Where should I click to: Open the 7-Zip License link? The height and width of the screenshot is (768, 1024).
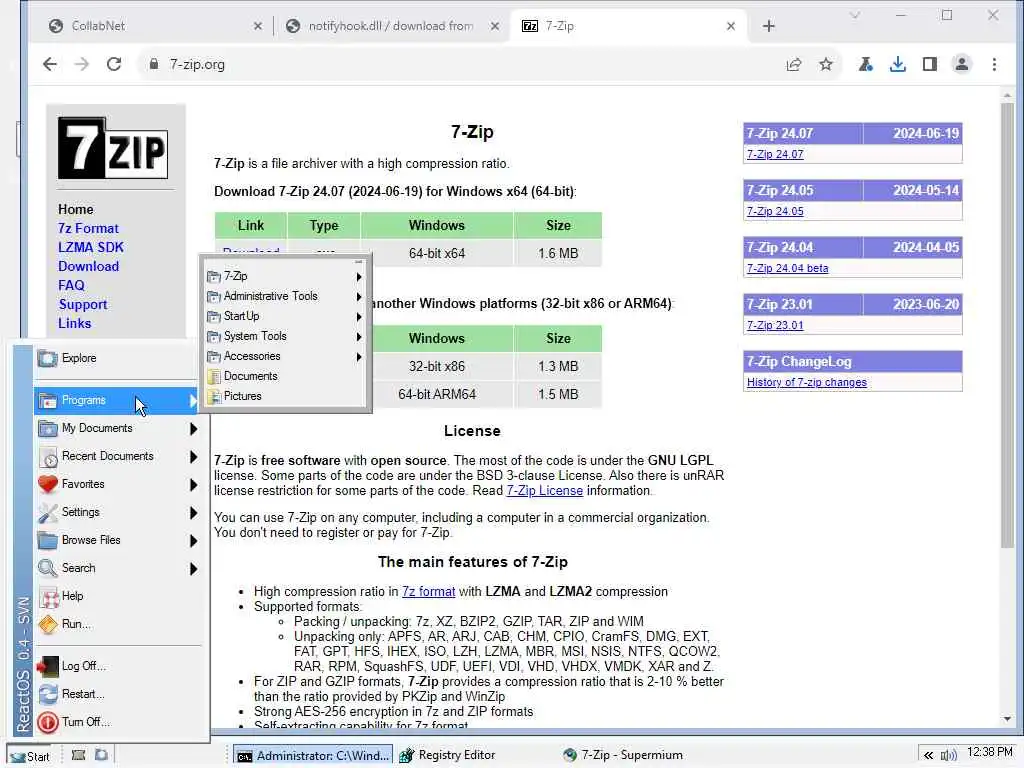(x=544, y=490)
